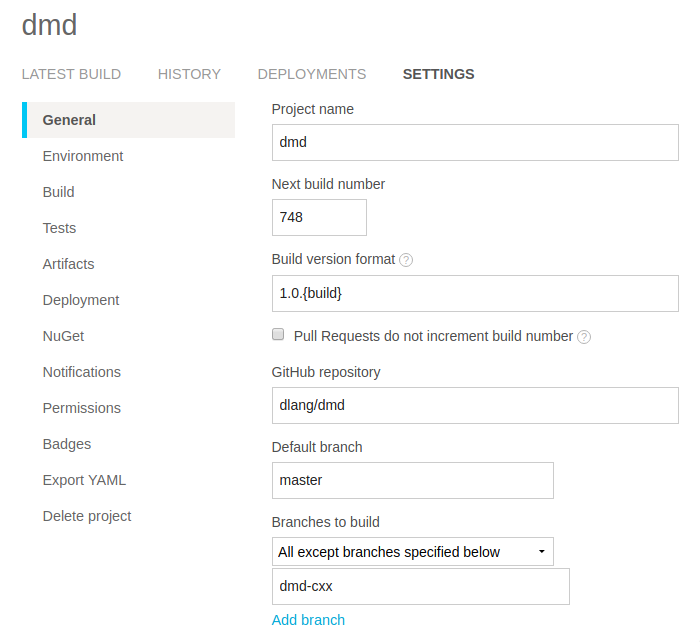Click Delete project in sidebar

pyautogui.click(x=87, y=516)
